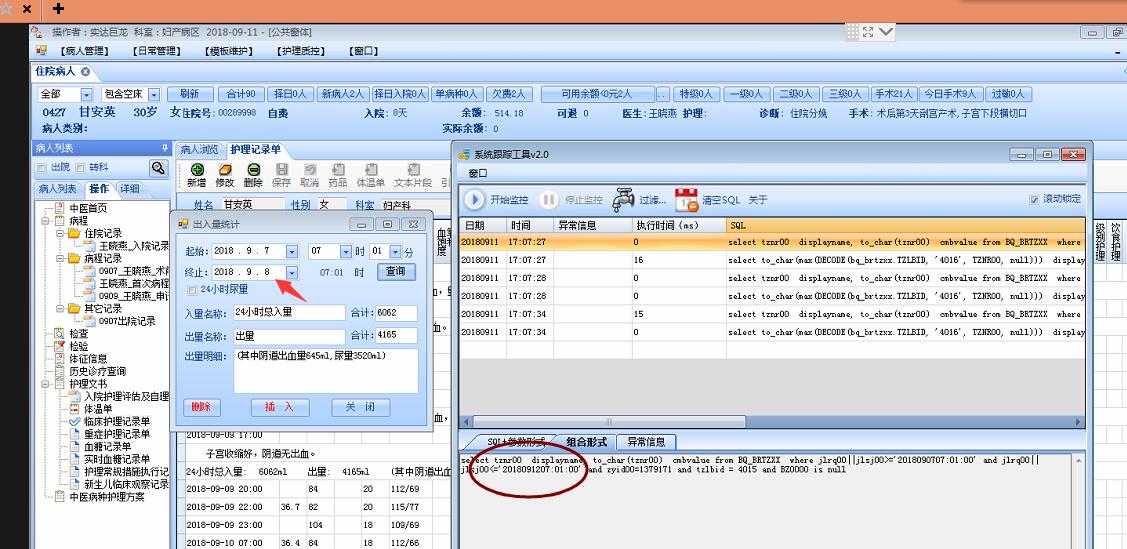Open the 护理质控 menu
1127x549 pixels.
[x=300, y=50]
